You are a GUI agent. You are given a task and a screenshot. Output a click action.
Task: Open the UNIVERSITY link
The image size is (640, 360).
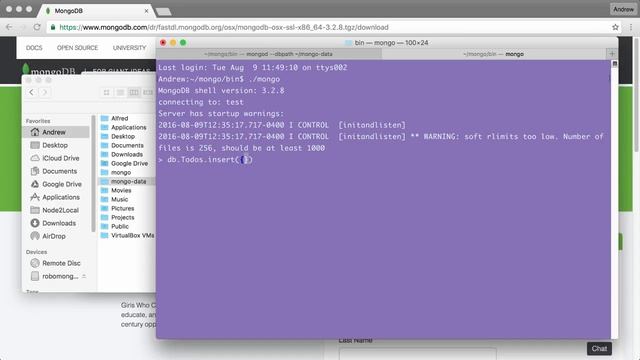click(129, 48)
